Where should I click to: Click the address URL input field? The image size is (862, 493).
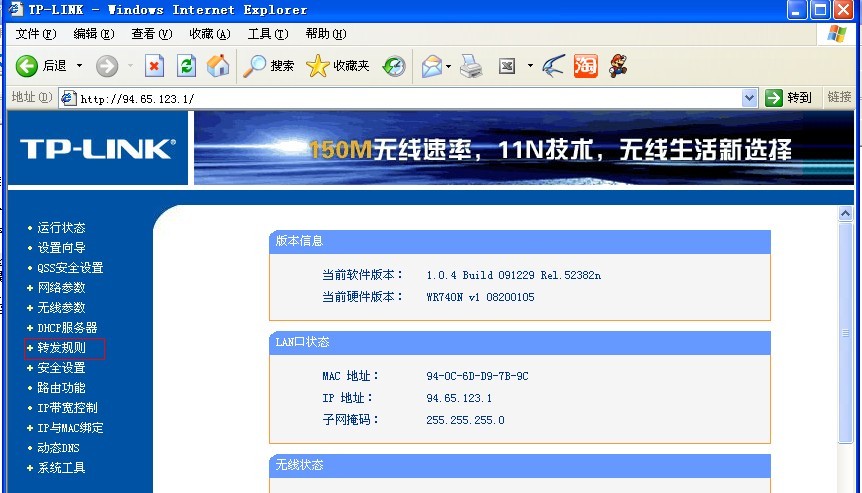400,98
